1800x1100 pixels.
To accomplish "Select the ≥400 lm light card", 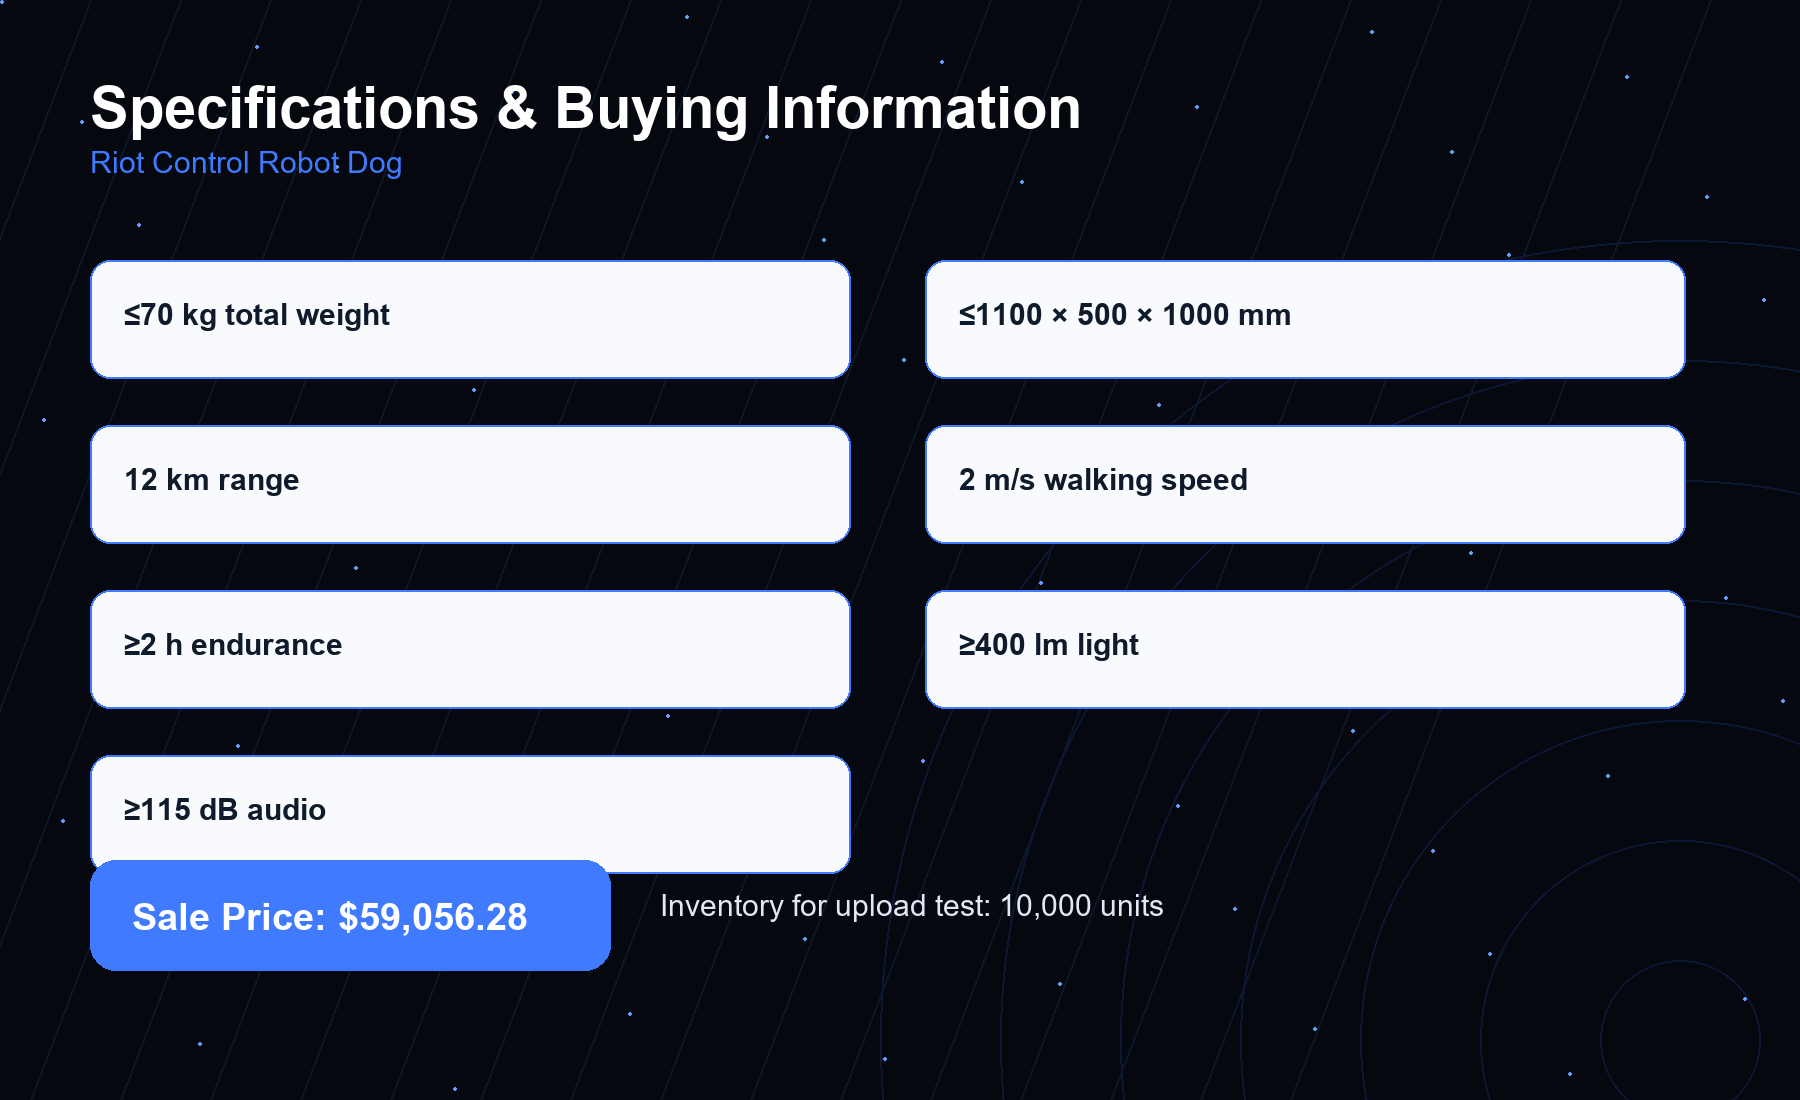I will pos(1305,650).
